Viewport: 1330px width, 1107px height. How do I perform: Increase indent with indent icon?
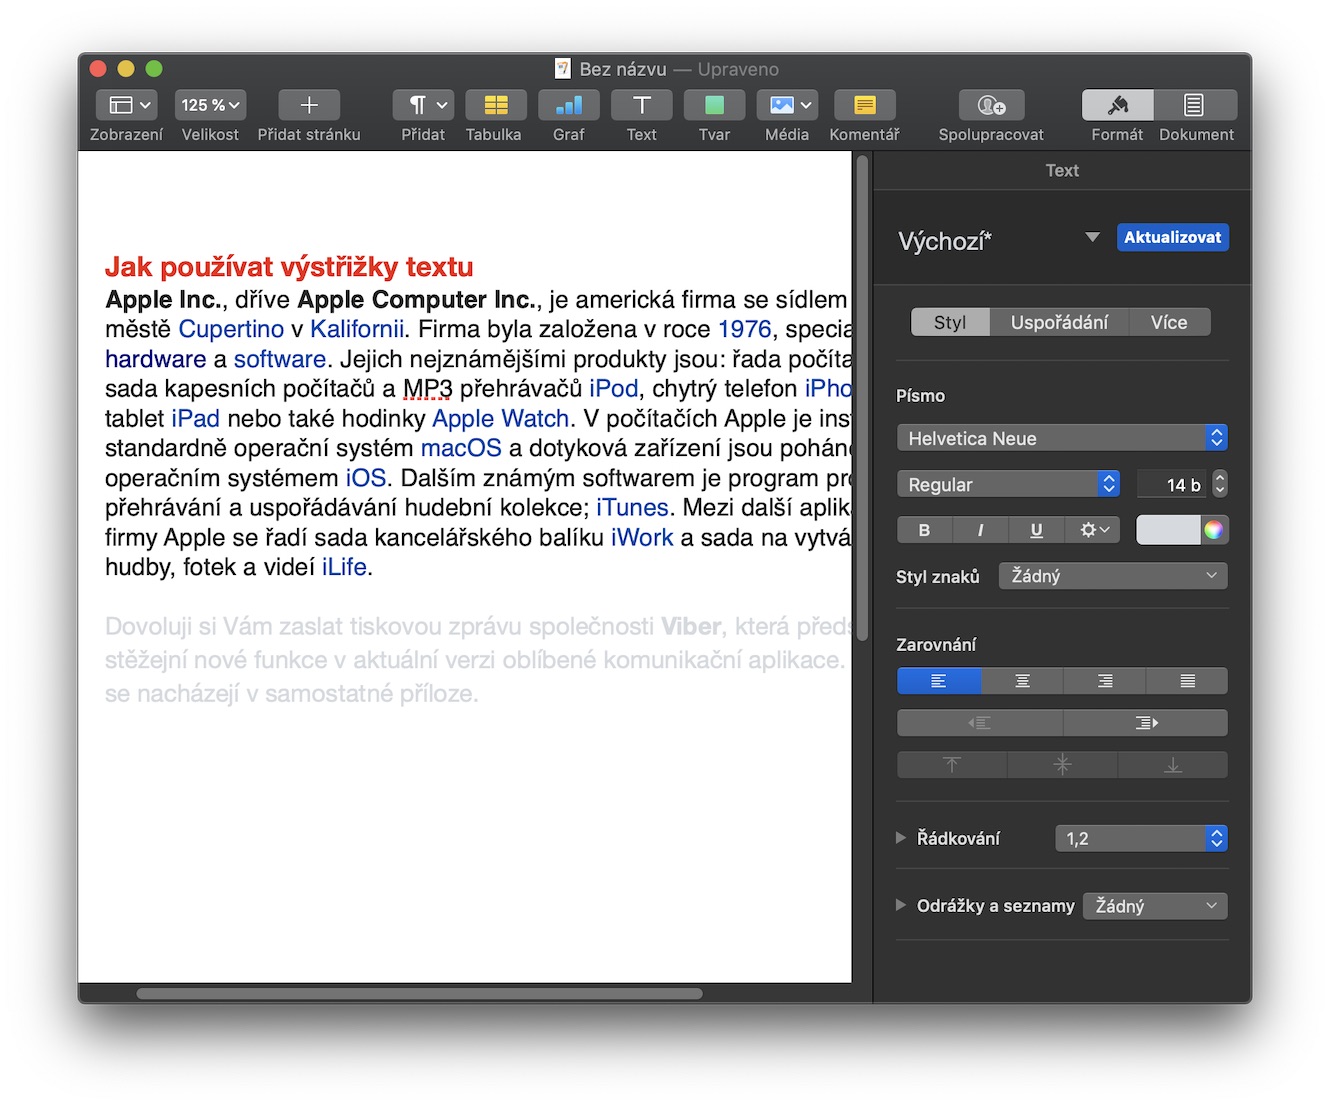pos(1146,723)
